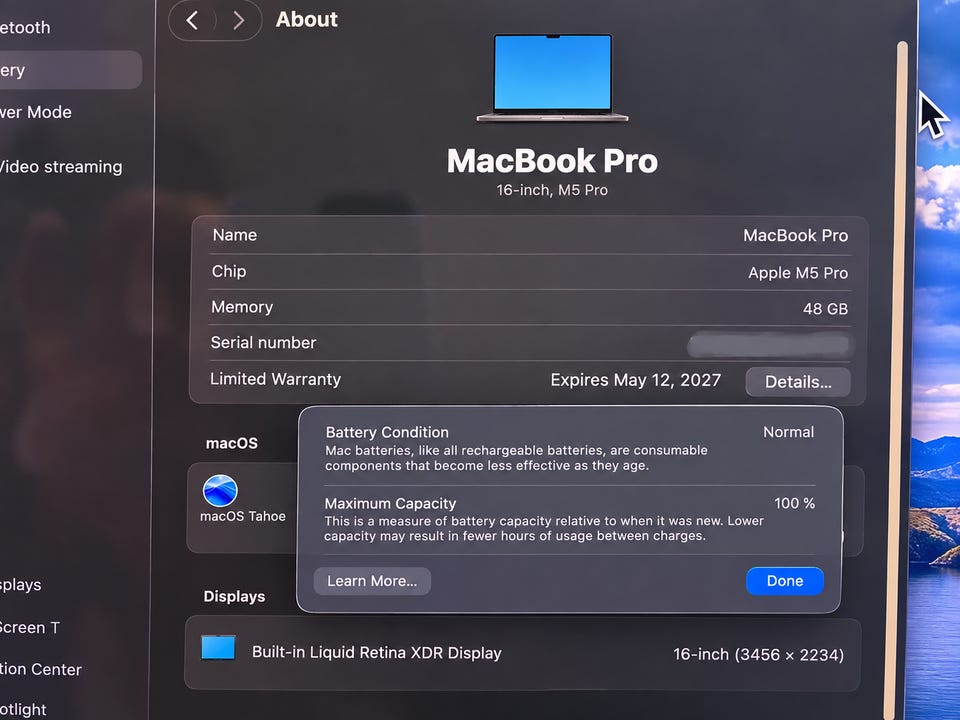The width and height of the screenshot is (960, 720).
Task: Click the Built-in display icon
Action: click(219, 648)
